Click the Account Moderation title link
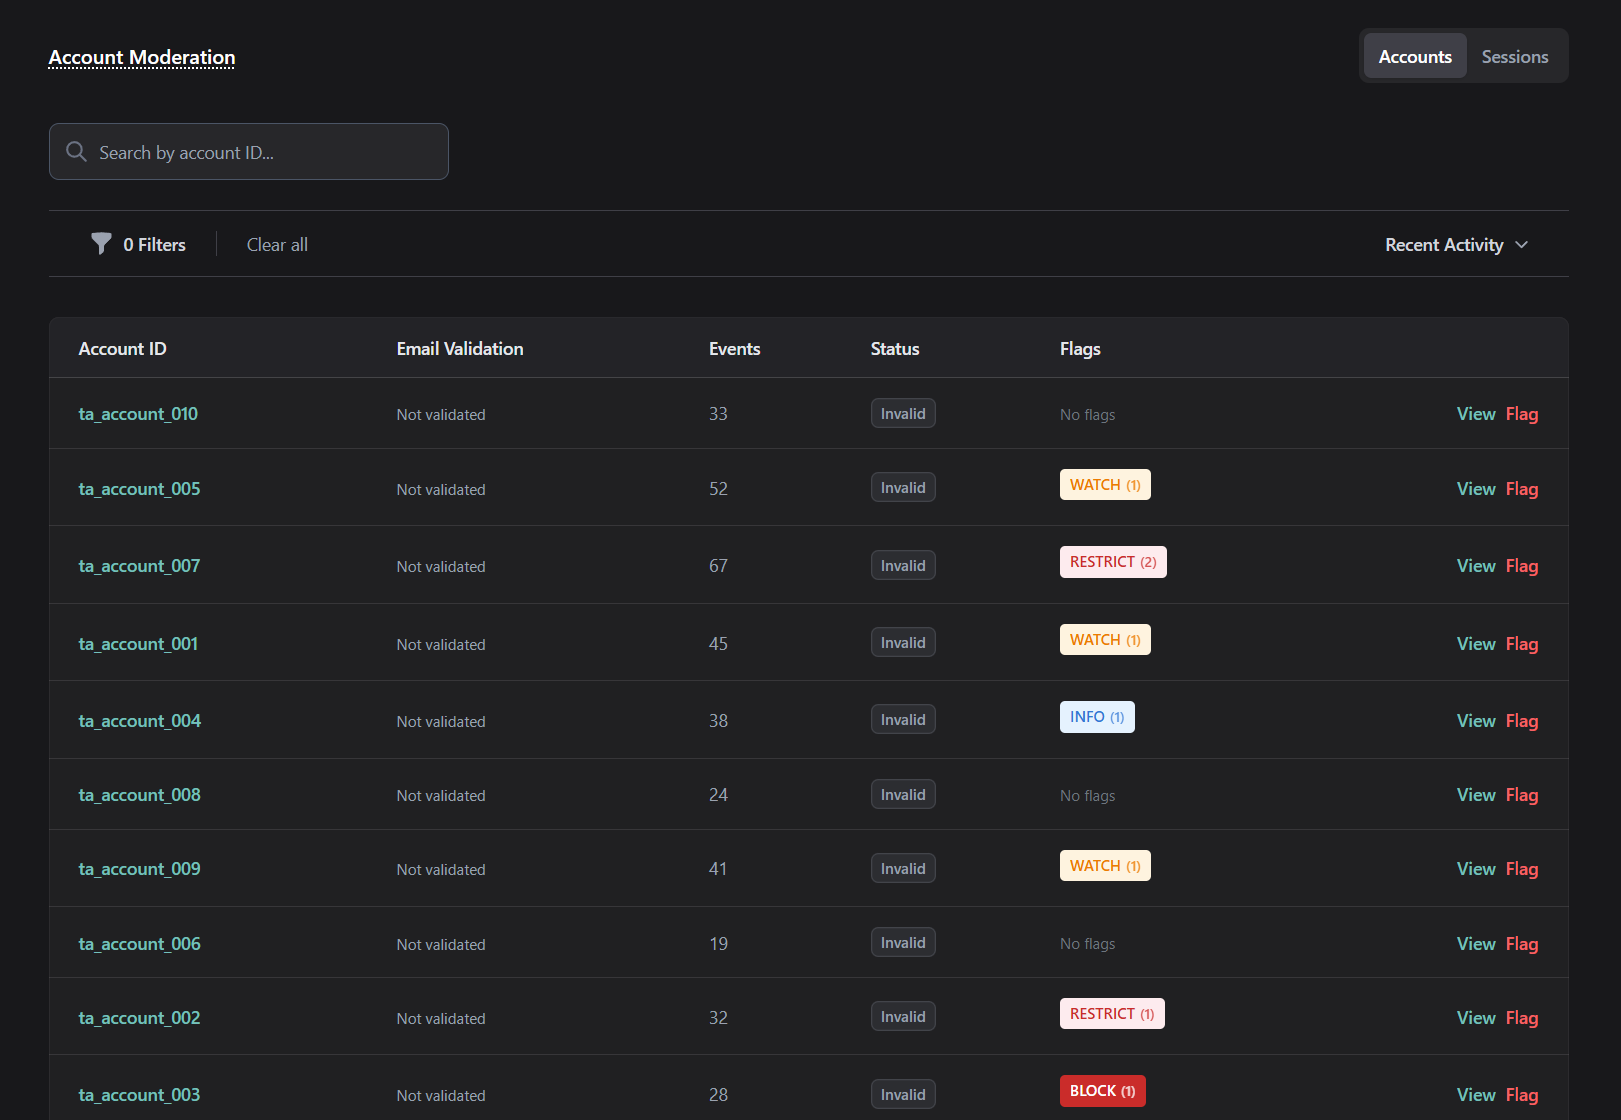Viewport: 1621px width, 1120px height. [142, 58]
